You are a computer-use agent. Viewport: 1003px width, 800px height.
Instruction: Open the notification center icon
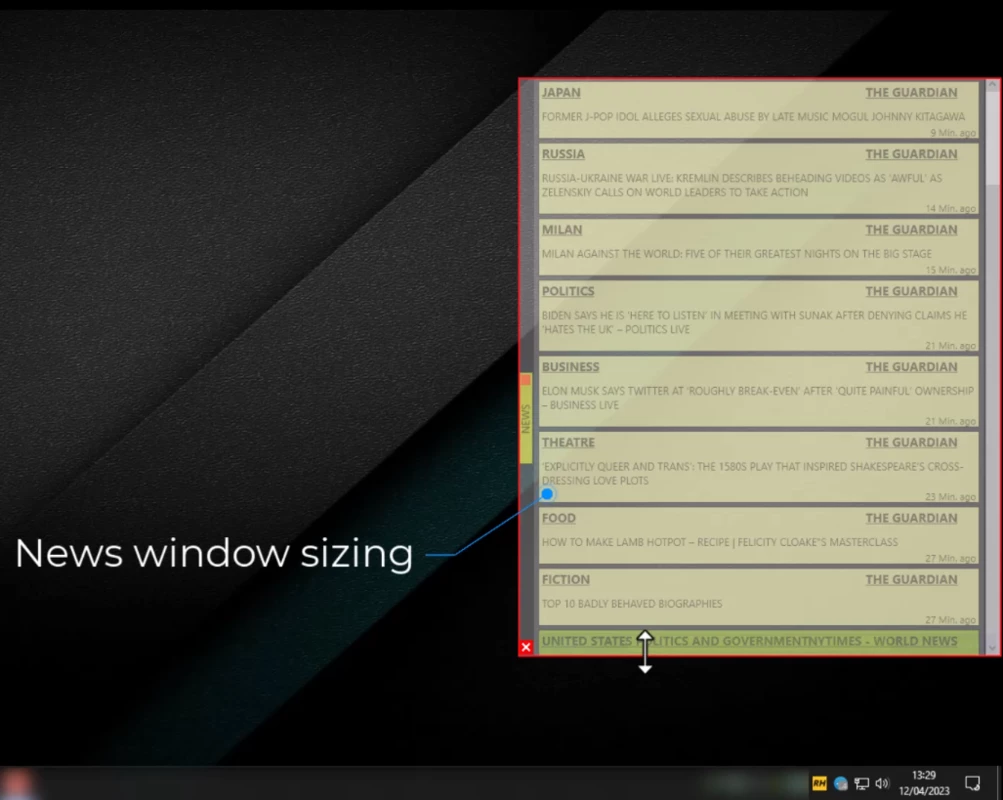[972, 783]
